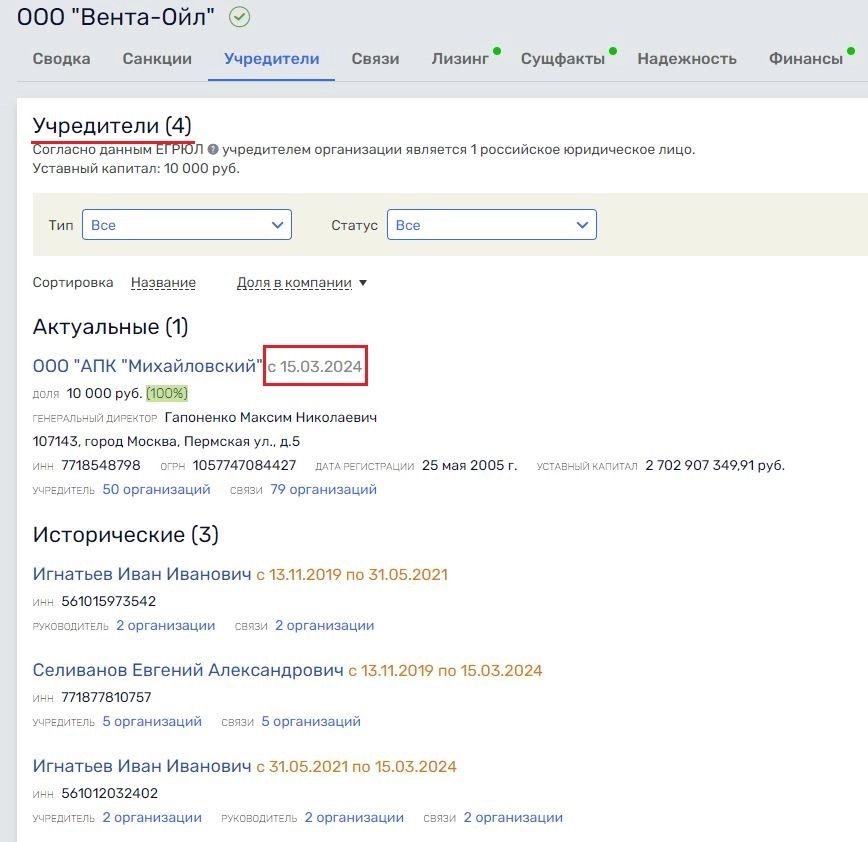The height and width of the screenshot is (842, 868).
Task: Open связи 2 организации under ИНН 561012032402
Action: pos(513,818)
